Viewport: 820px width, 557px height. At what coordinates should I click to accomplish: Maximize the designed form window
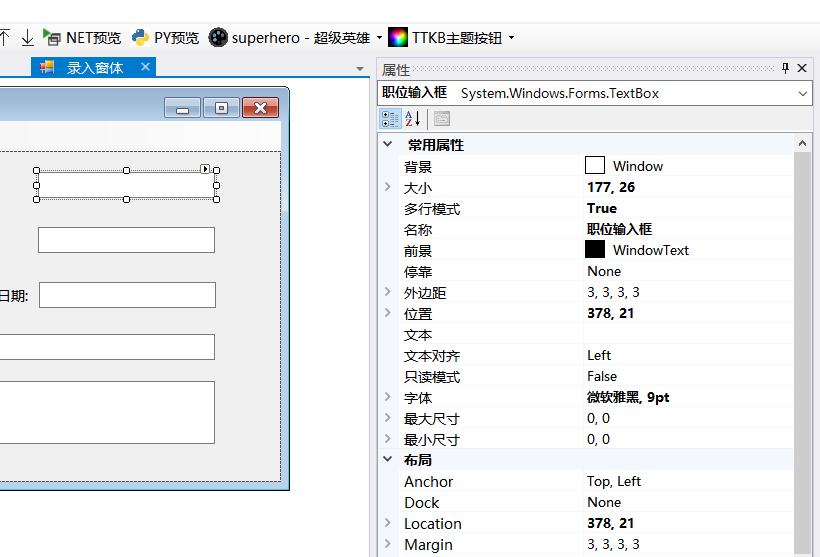[x=221, y=108]
